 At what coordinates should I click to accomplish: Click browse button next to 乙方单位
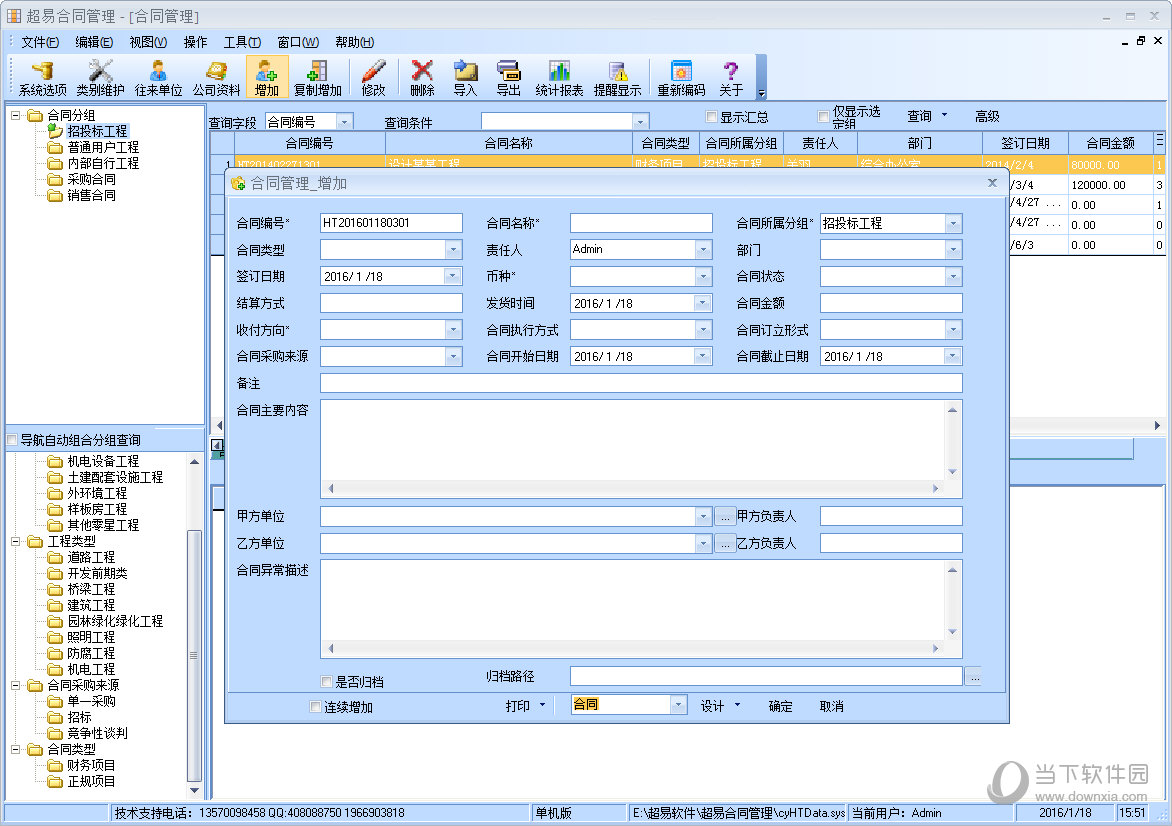[725, 543]
